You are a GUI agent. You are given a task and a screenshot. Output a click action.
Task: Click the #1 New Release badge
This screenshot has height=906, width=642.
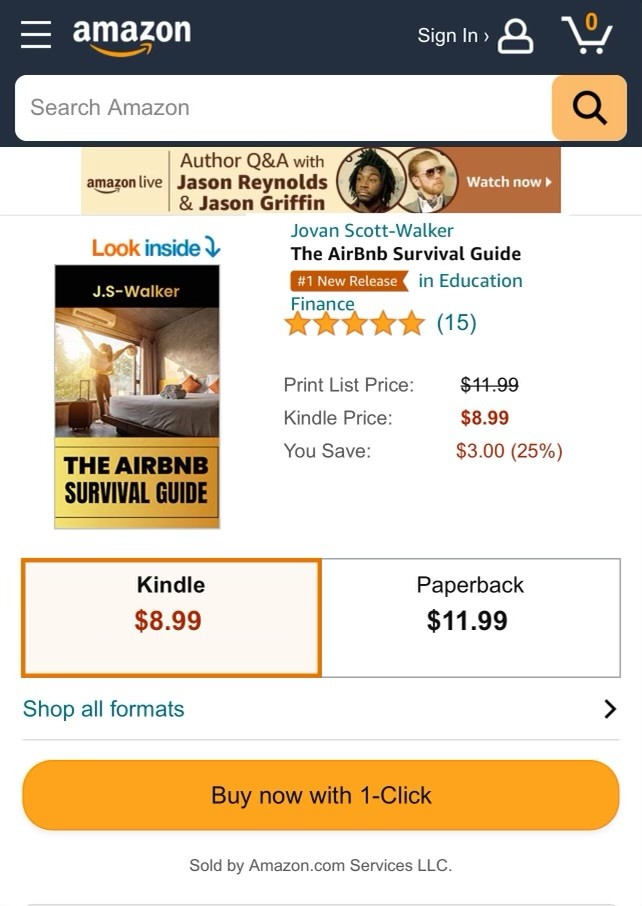click(x=348, y=281)
